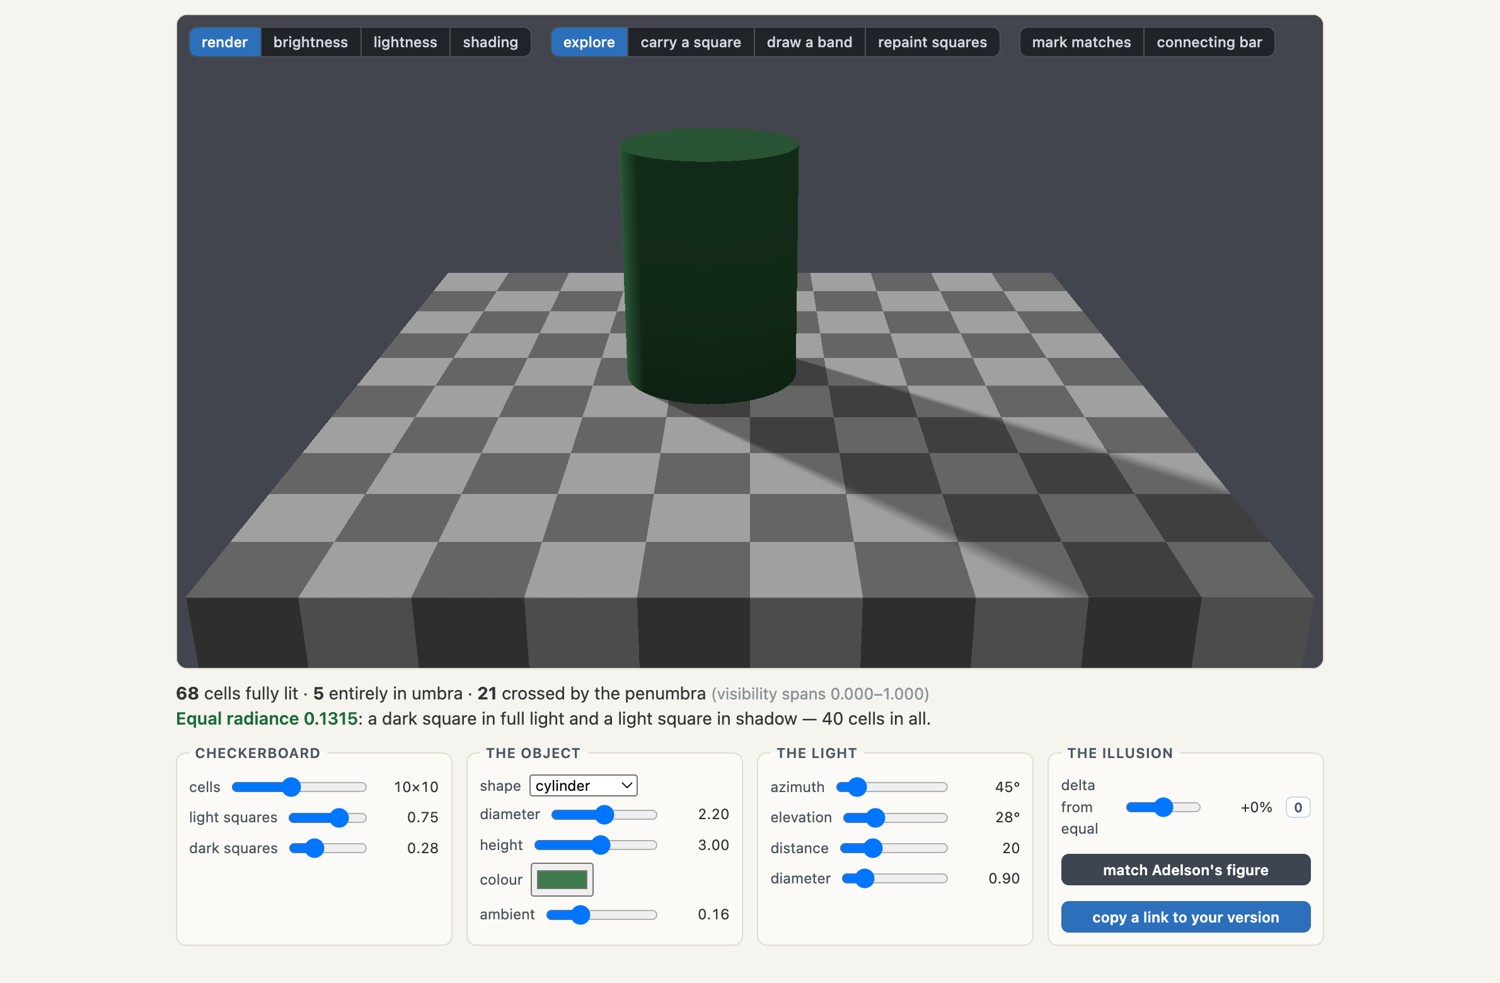
Task: Click match Adelson's figure button
Action: point(1186,870)
